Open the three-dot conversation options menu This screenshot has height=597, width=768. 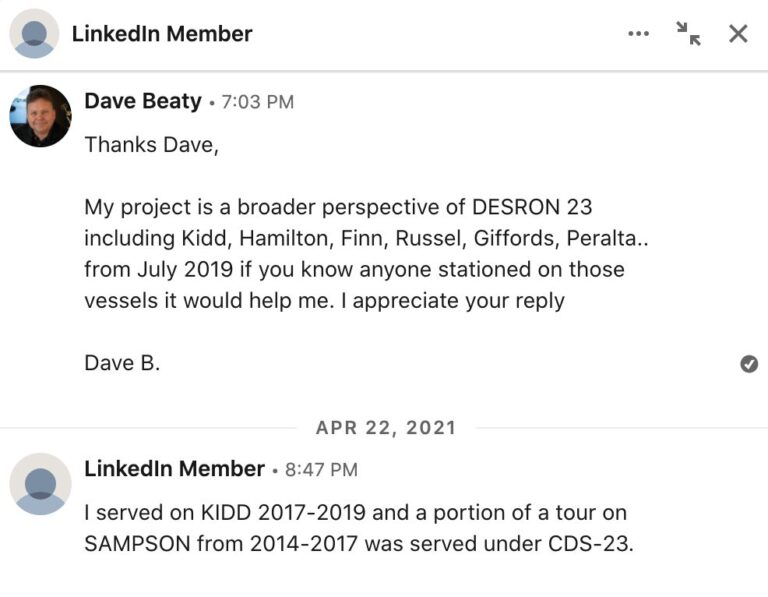tap(638, 34)
